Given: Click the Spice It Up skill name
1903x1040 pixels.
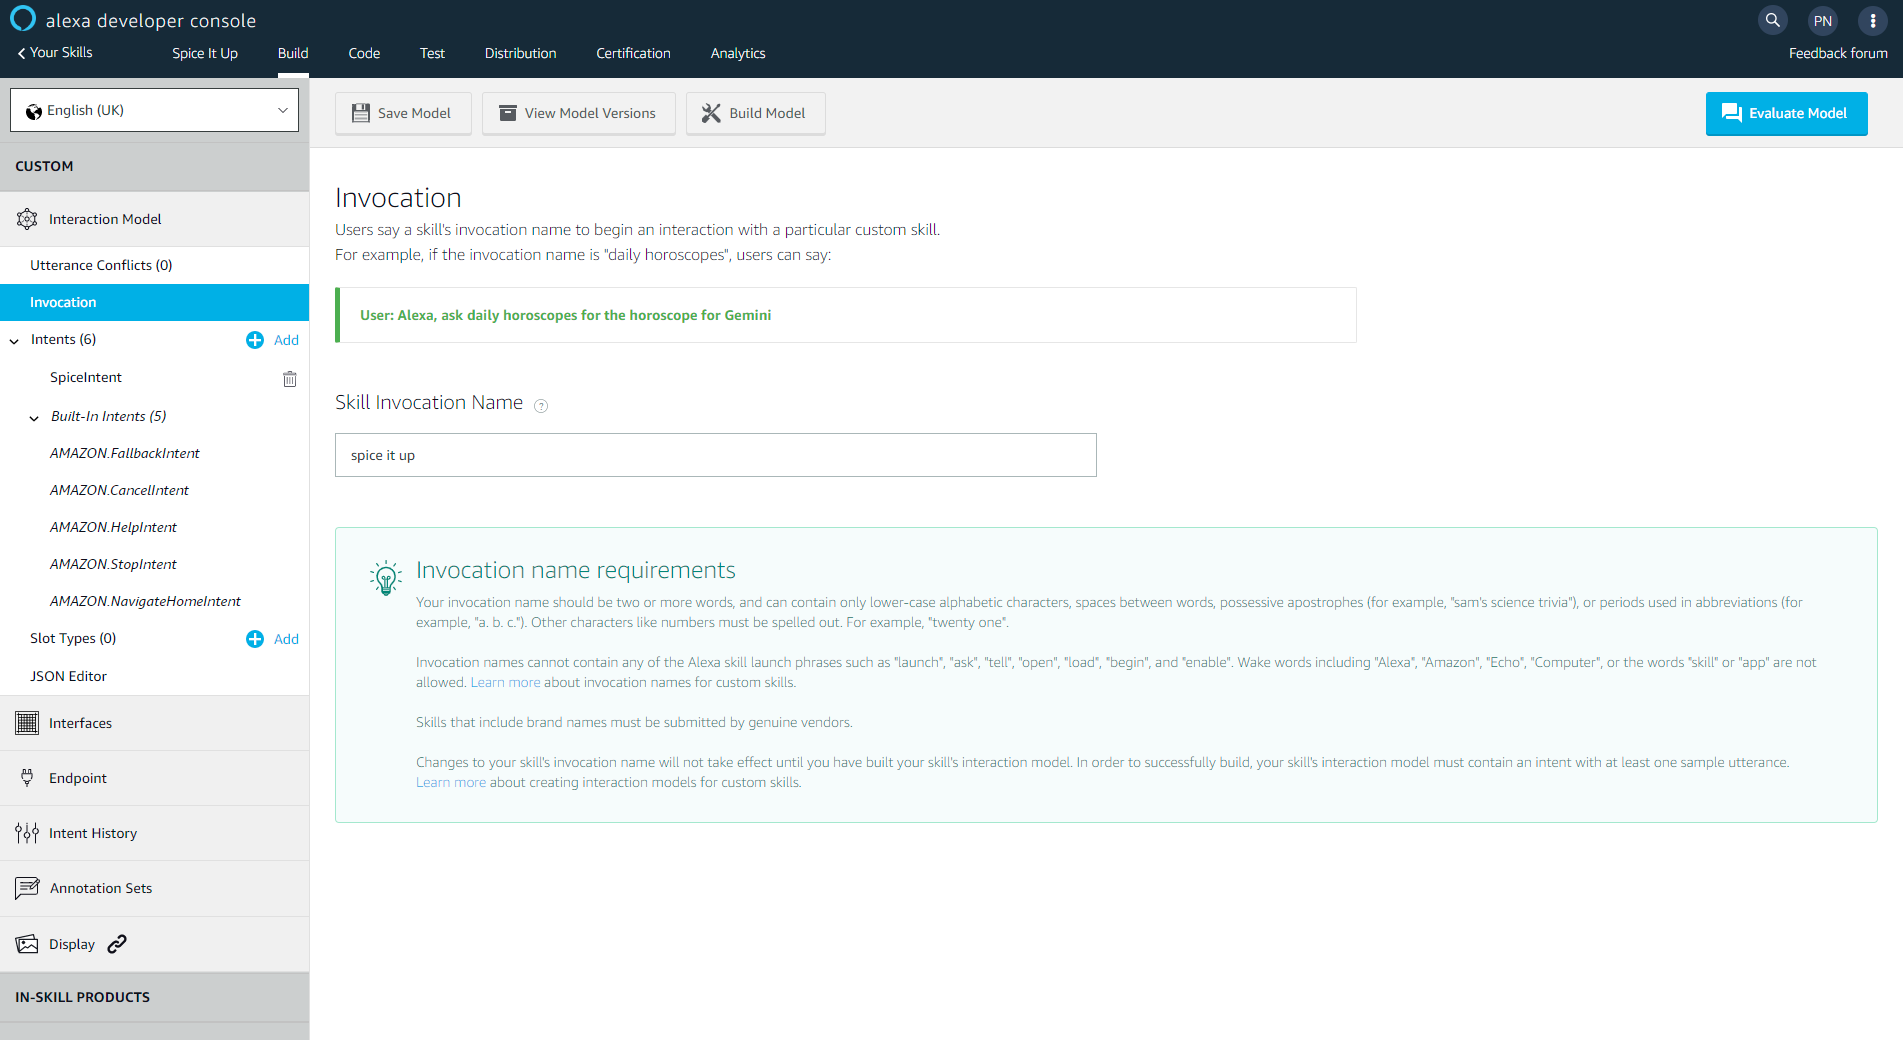Looking at the screenshot, I should pyautogui.click(x=205, y=53).
